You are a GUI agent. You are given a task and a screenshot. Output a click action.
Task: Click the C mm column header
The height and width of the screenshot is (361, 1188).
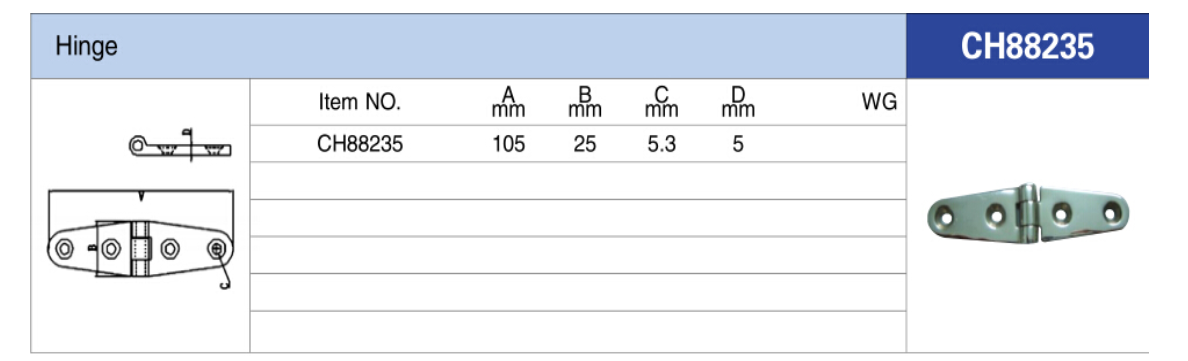(x=661, y=102)
